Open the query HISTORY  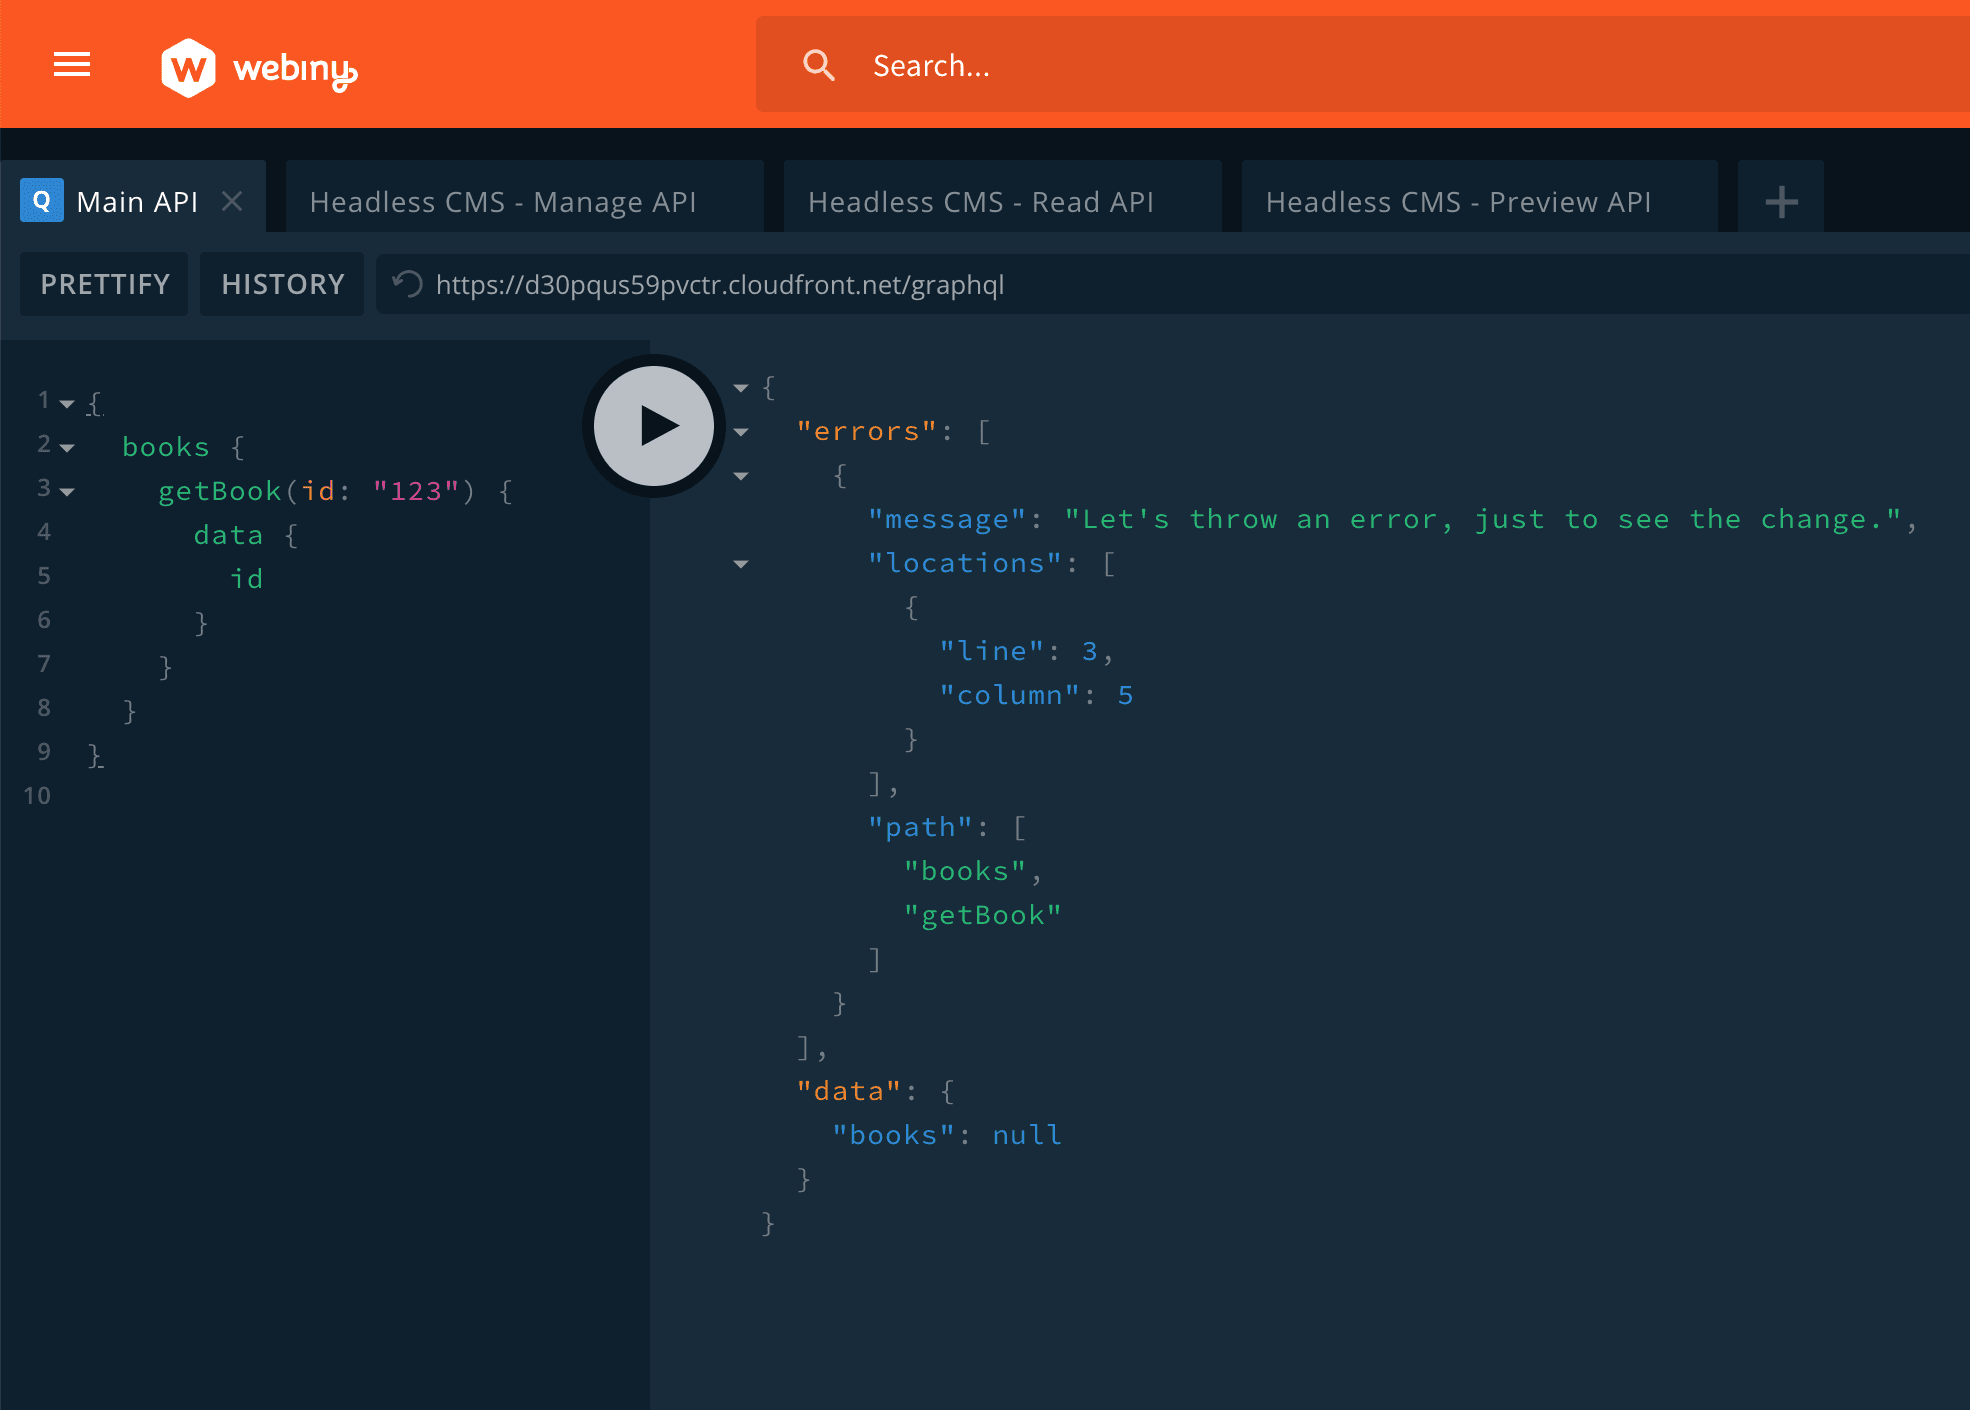282,284
